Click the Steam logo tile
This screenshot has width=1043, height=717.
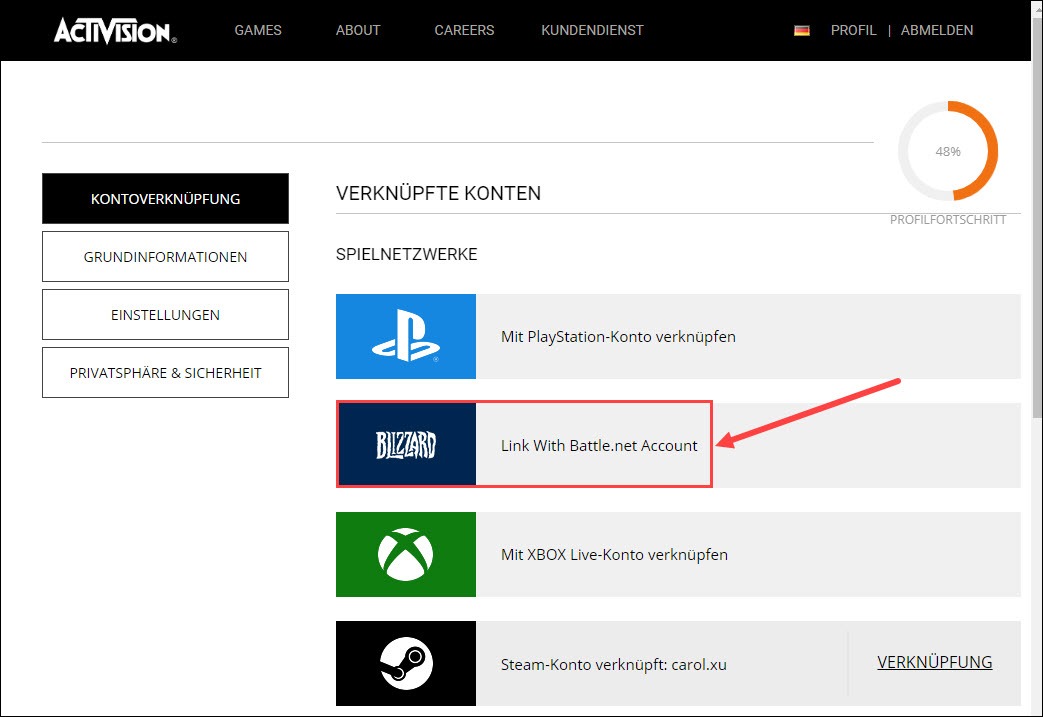tap(406, 663)
